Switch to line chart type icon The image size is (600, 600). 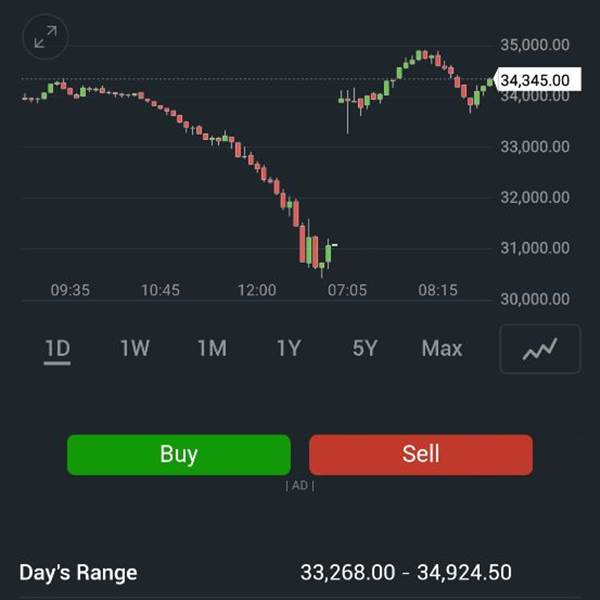(540, 349)
